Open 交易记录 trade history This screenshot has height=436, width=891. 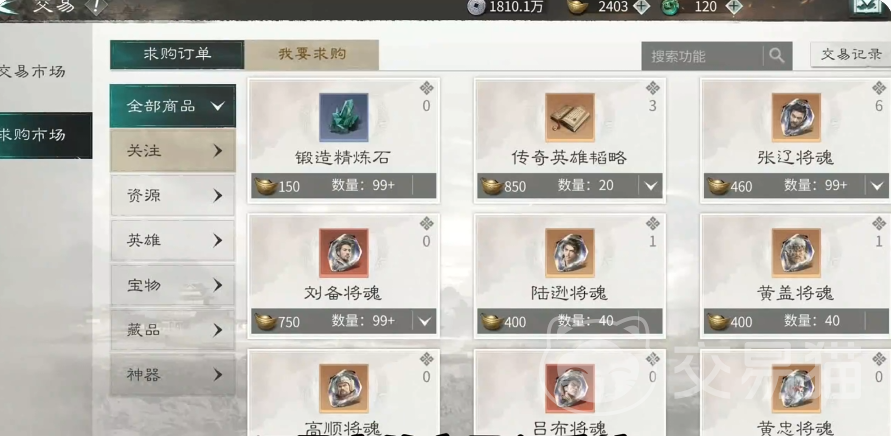(x=851, y=55)
